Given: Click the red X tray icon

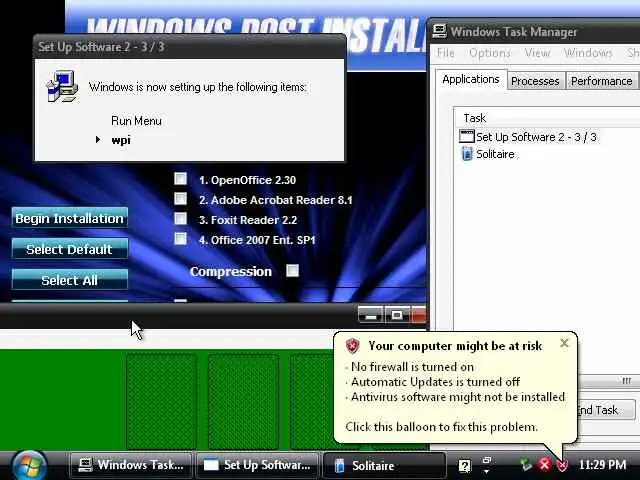Looking at the screenshot, I should 544,464.
